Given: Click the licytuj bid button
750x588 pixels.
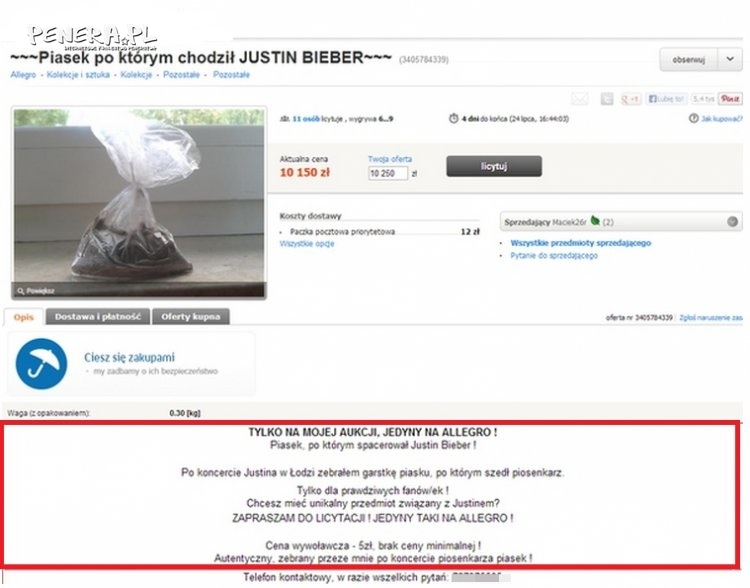Looking at the screenshot, I should point(494,166).
